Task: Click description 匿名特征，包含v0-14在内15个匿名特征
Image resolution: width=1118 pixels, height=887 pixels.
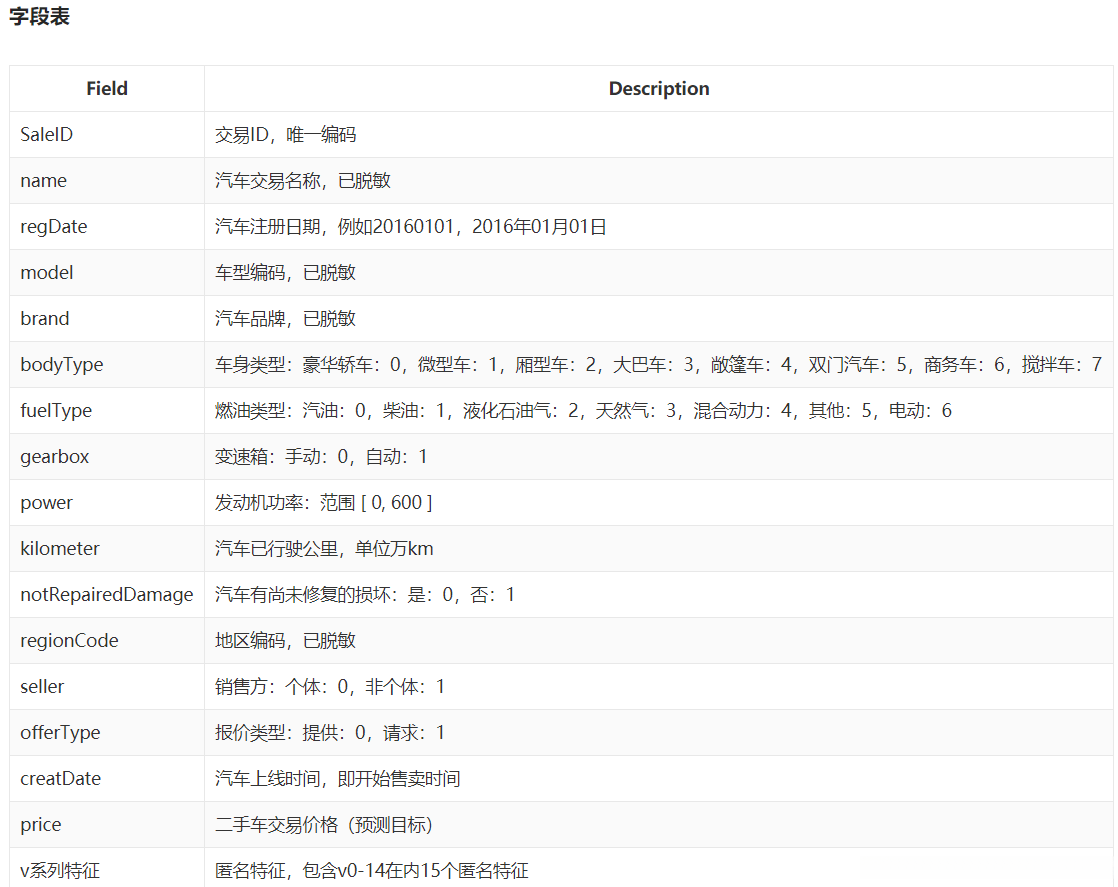Action: [372, 871]
